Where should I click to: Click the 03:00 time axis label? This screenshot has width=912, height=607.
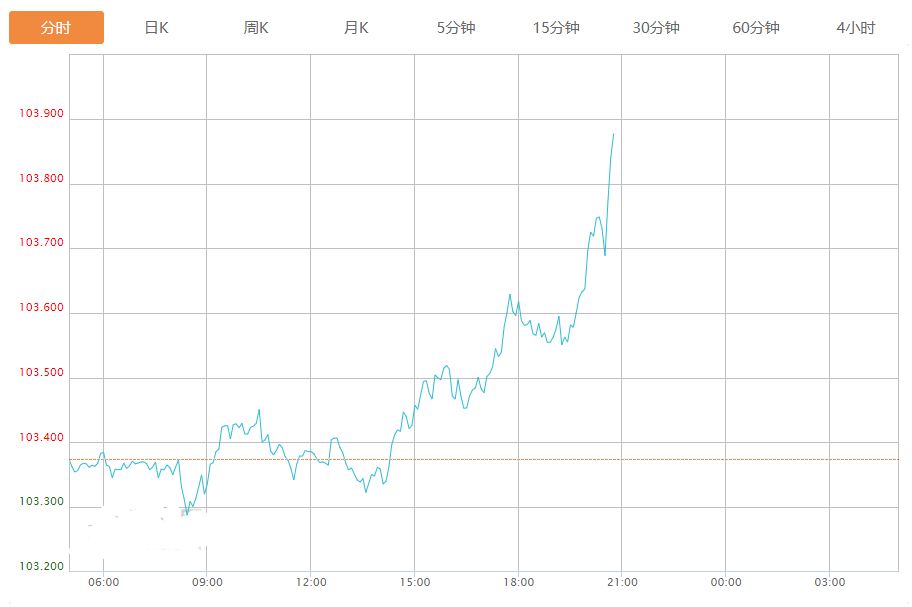tap(829, 583)
